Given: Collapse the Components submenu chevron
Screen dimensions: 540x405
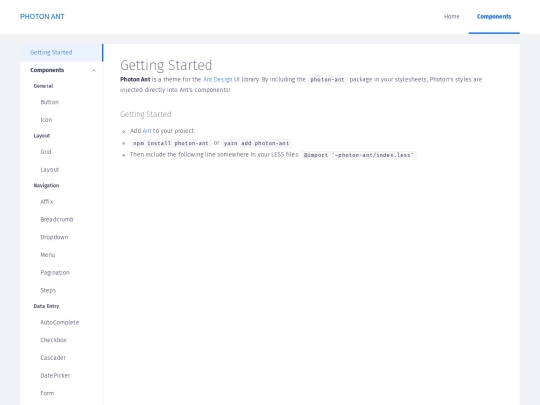Looking at the screenshot, I should 94,71.
